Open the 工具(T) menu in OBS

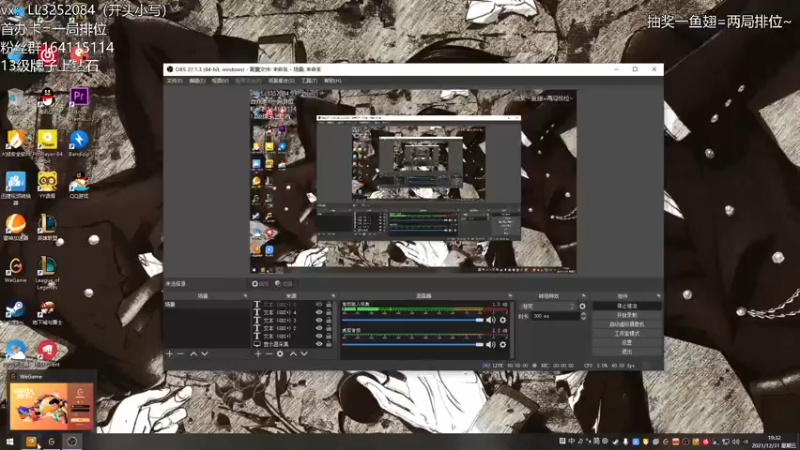tap(309, 81)
